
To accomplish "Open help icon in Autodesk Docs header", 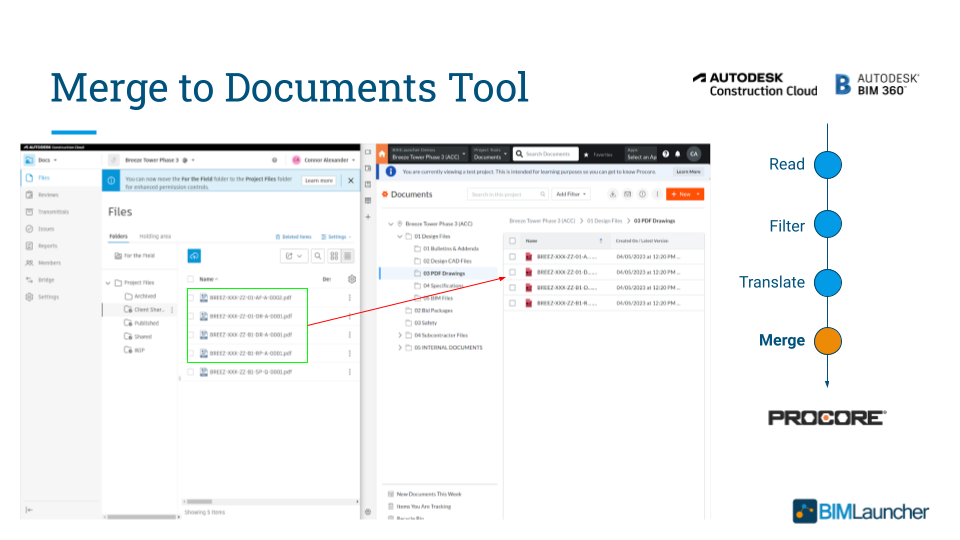I will coord(274,160).
